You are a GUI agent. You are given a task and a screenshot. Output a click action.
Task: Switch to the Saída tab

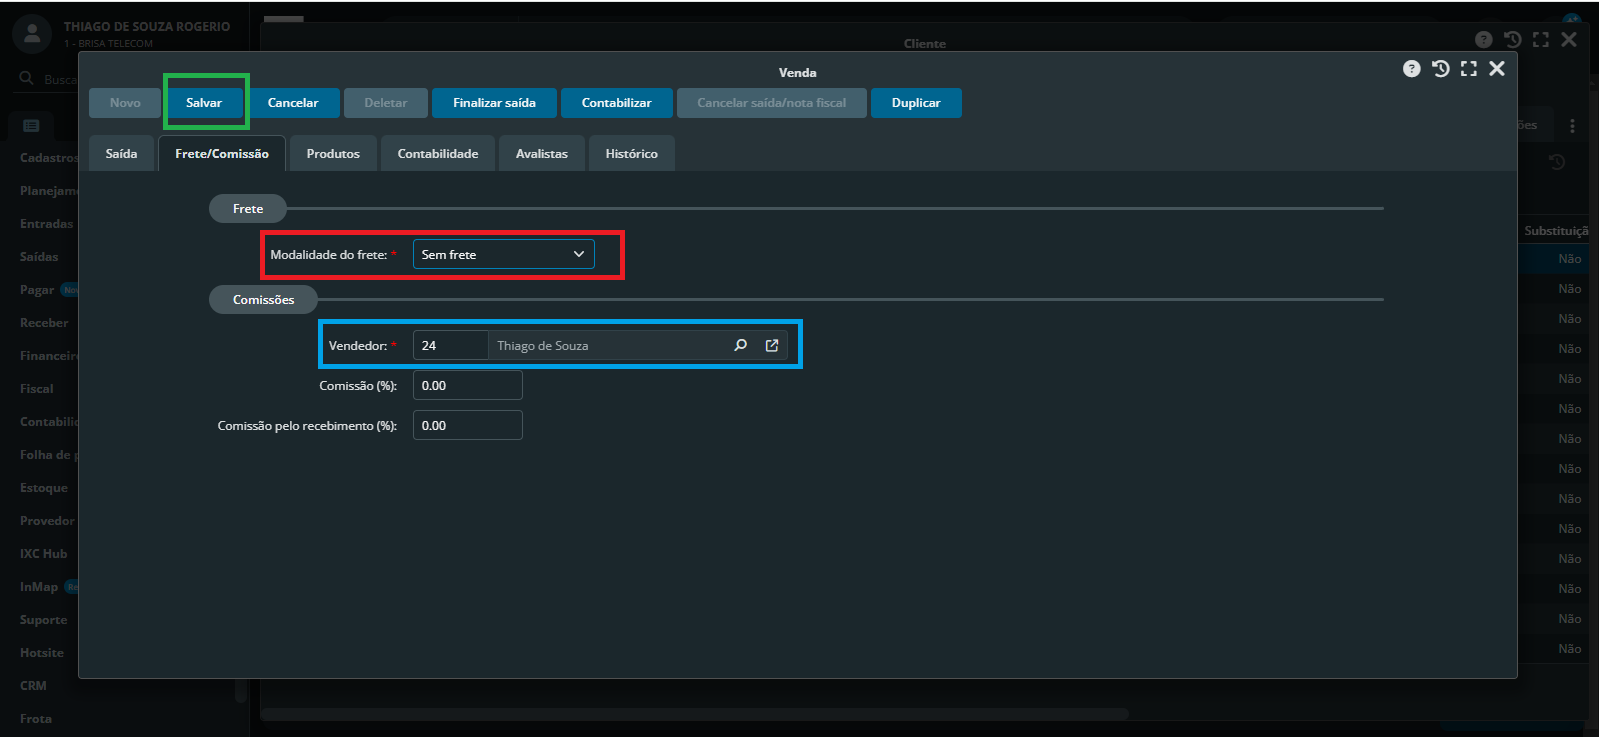[x=121, y=154]
